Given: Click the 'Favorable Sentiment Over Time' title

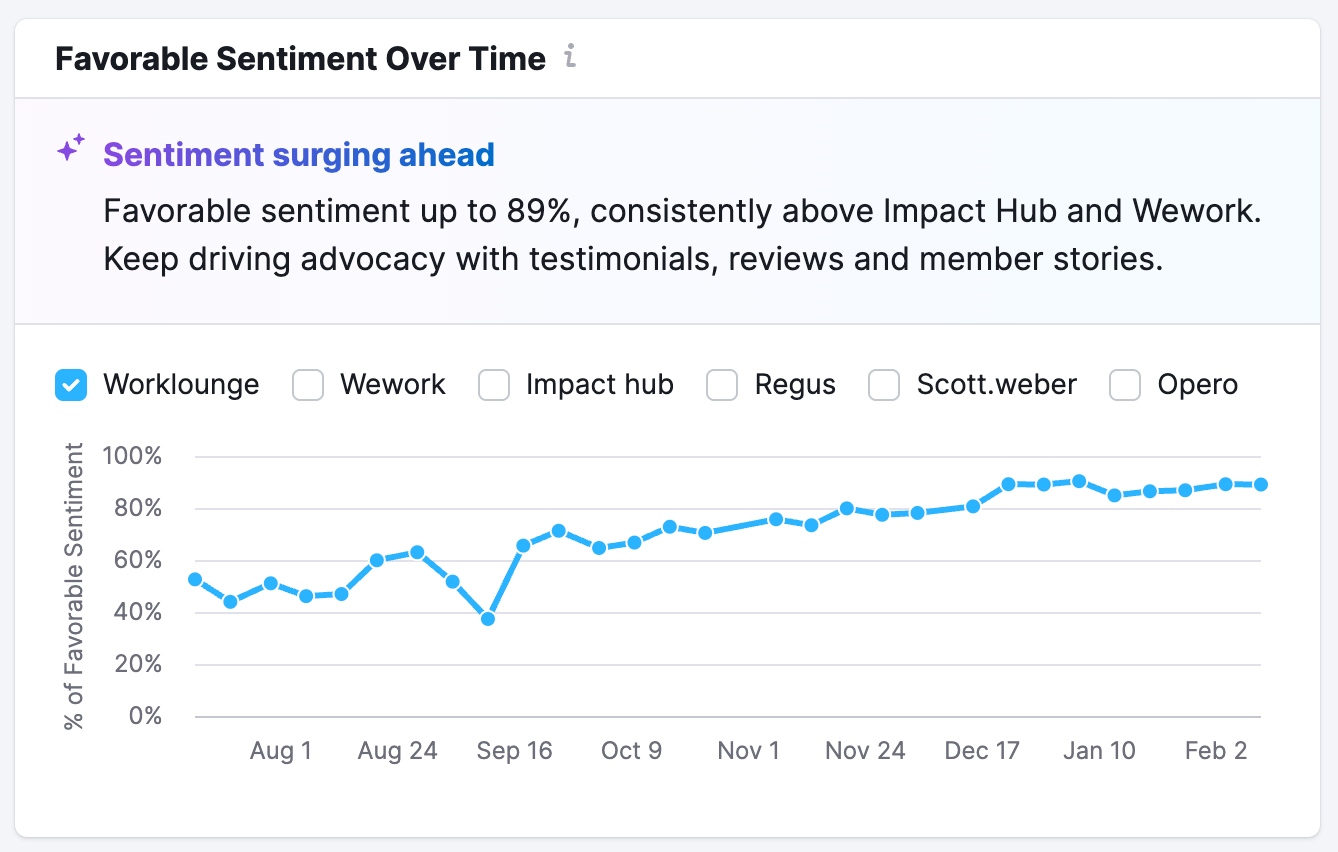Looking at the screenshot, I should (x=300, y=59).
